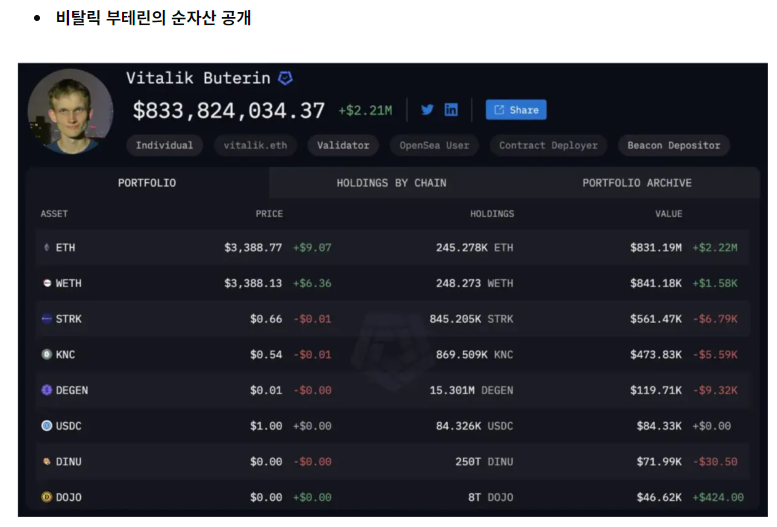Screen dimensions: 777x527
Task: Click the vitalik.eth tag
Action: [x=255, y=145]
